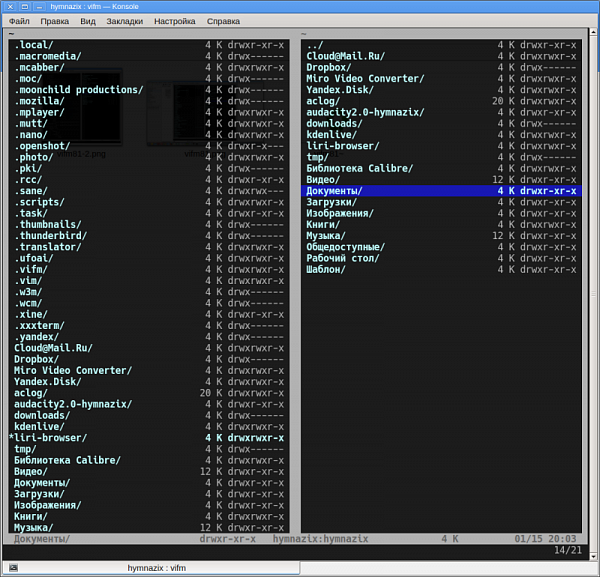Open the Правка menu
600x577 pixels.
click(55, 21)
